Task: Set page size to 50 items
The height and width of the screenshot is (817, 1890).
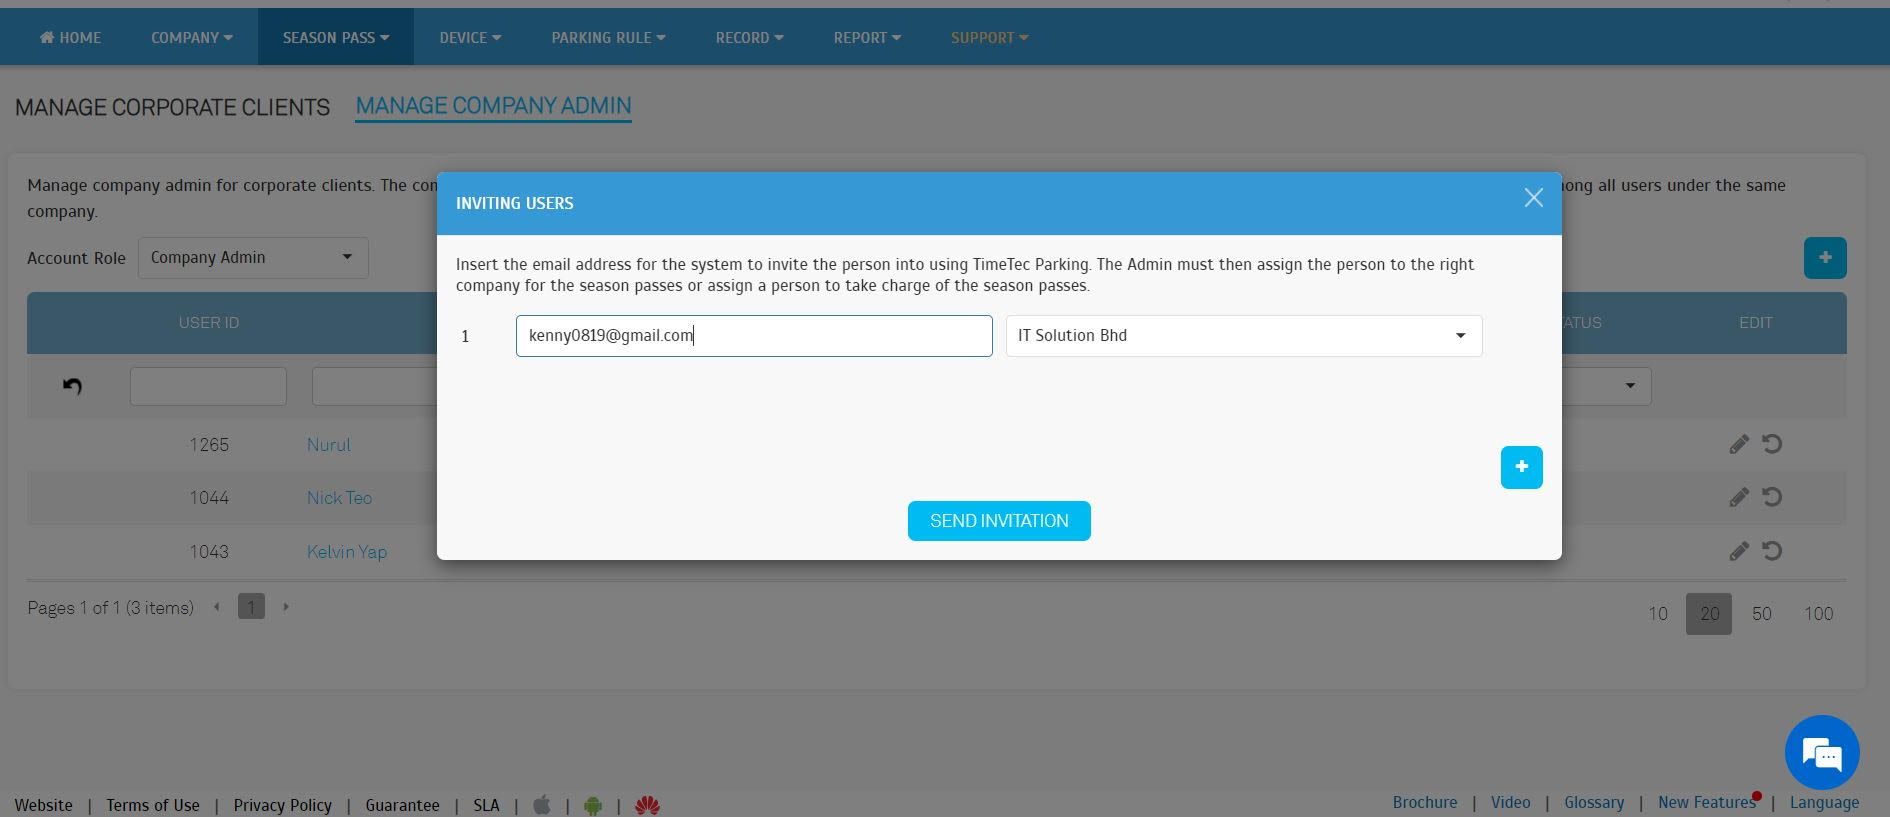Action: click(1761, 614)
